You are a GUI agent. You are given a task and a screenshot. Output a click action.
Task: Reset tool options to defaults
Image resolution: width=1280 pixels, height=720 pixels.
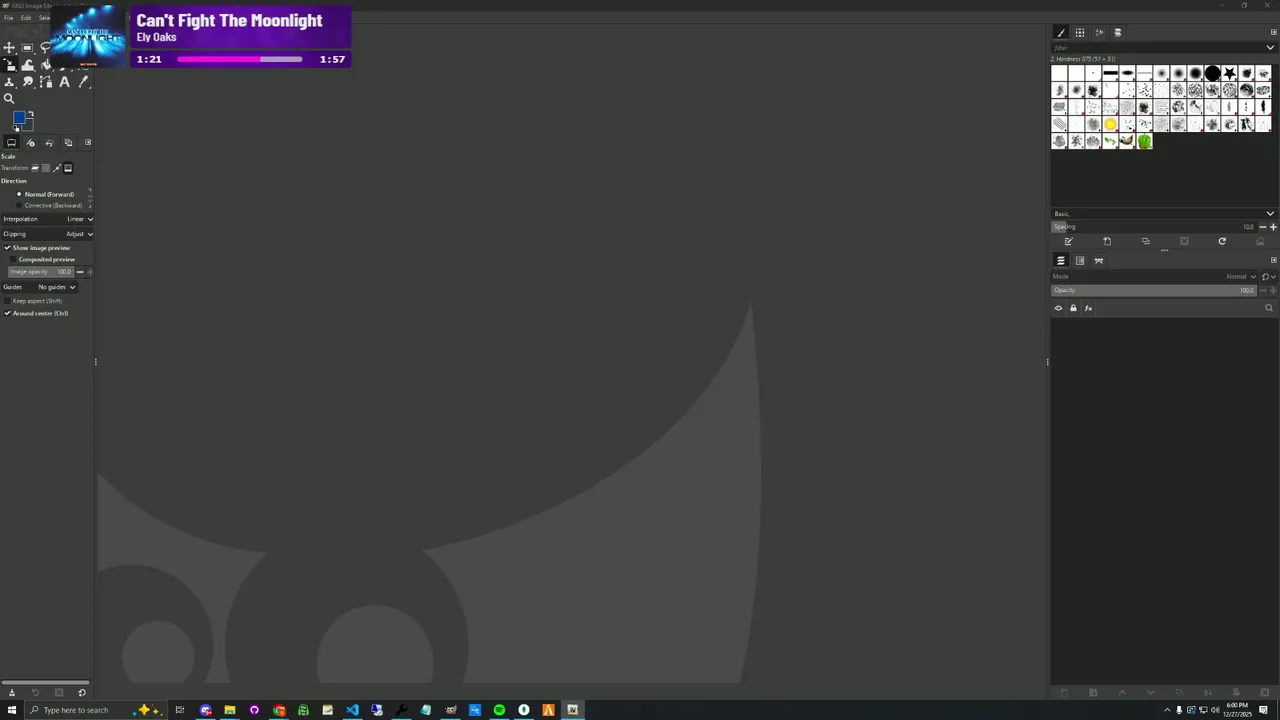pyautogui.click(x=82, y=692)
